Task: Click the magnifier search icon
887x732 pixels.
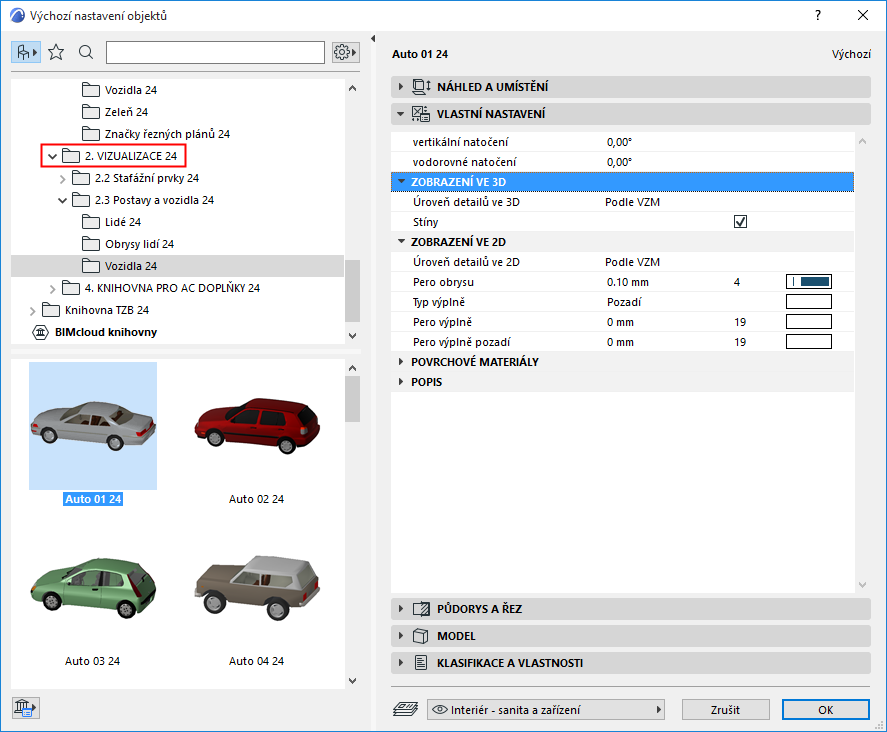Action: (86, 52)
